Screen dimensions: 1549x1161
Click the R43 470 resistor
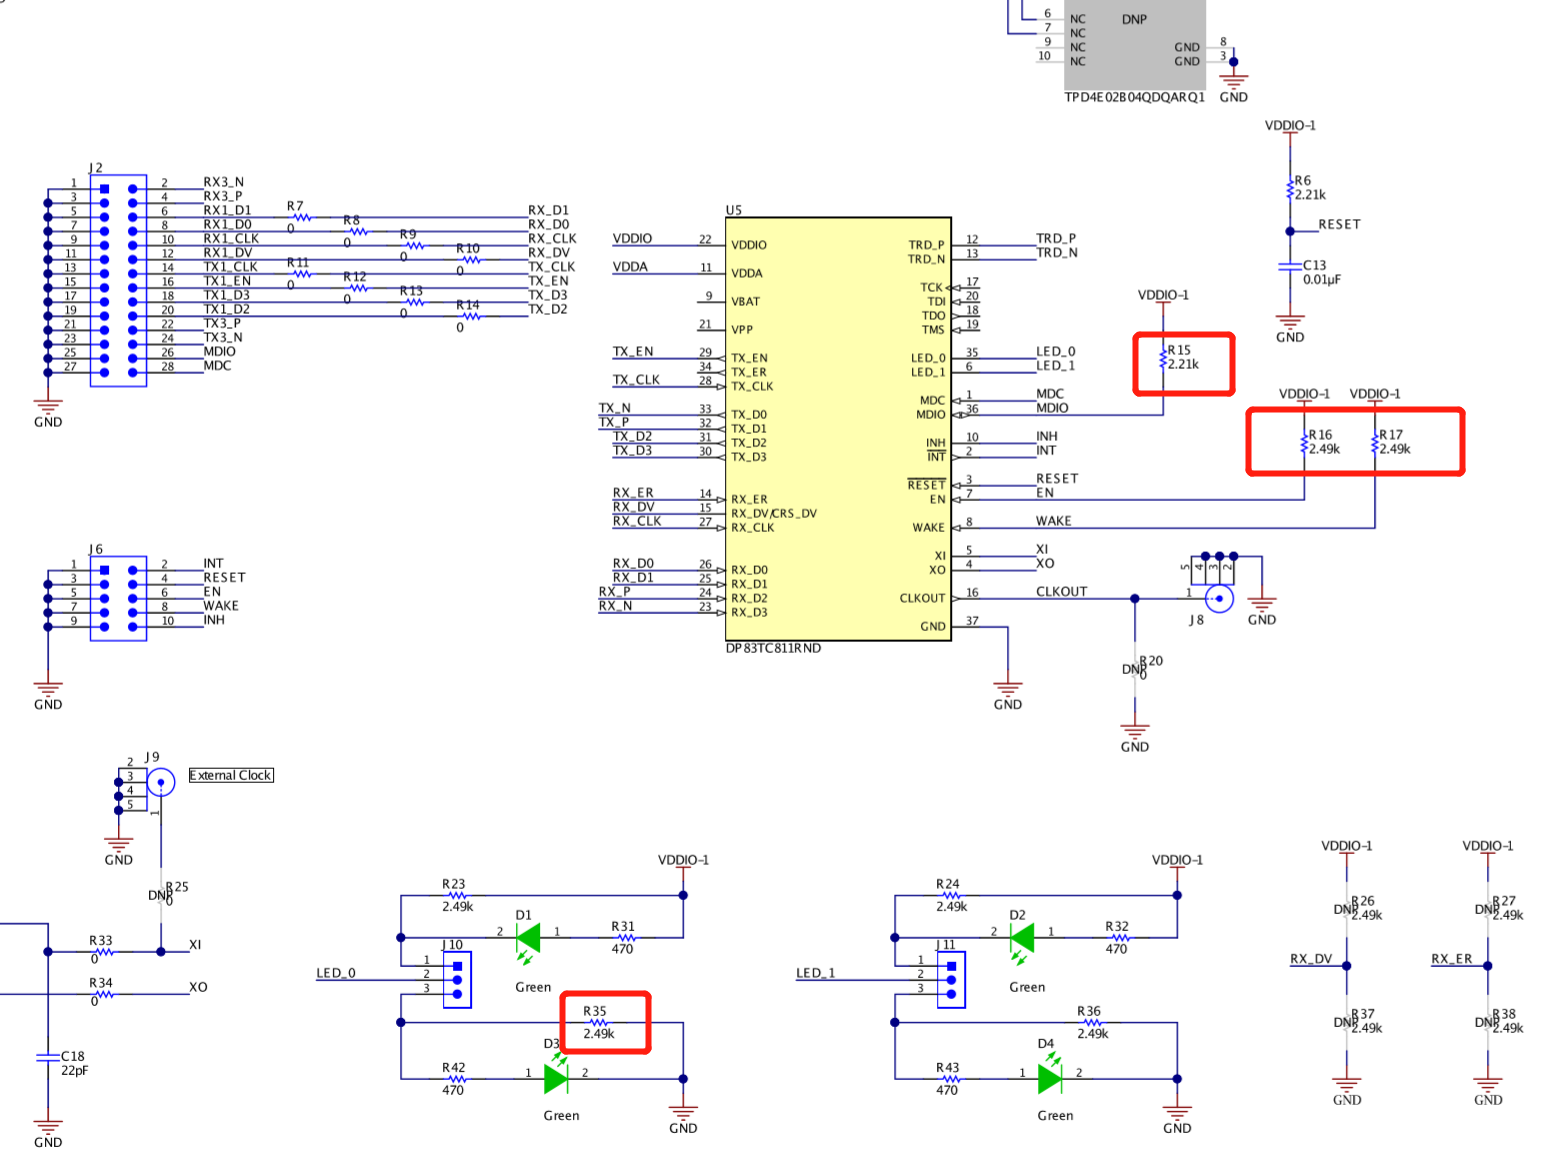coord(951,1079)
